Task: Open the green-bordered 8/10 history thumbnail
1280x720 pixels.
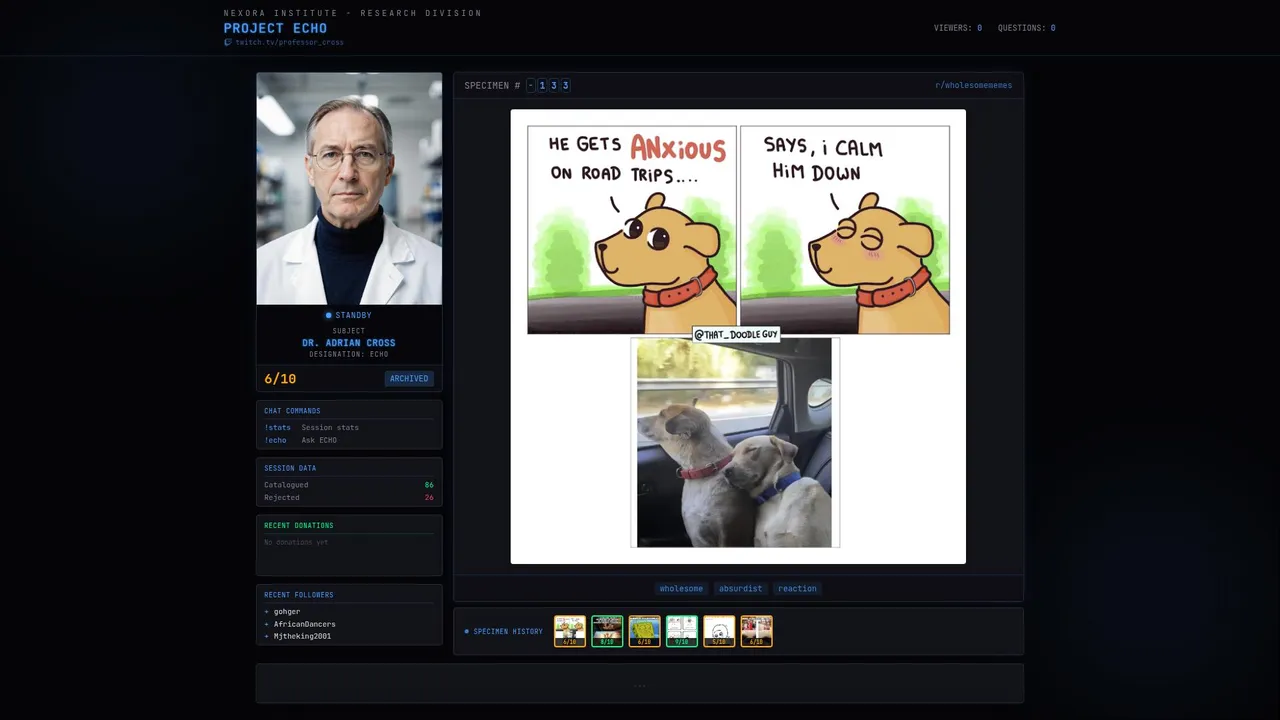Action: point(607,631)
